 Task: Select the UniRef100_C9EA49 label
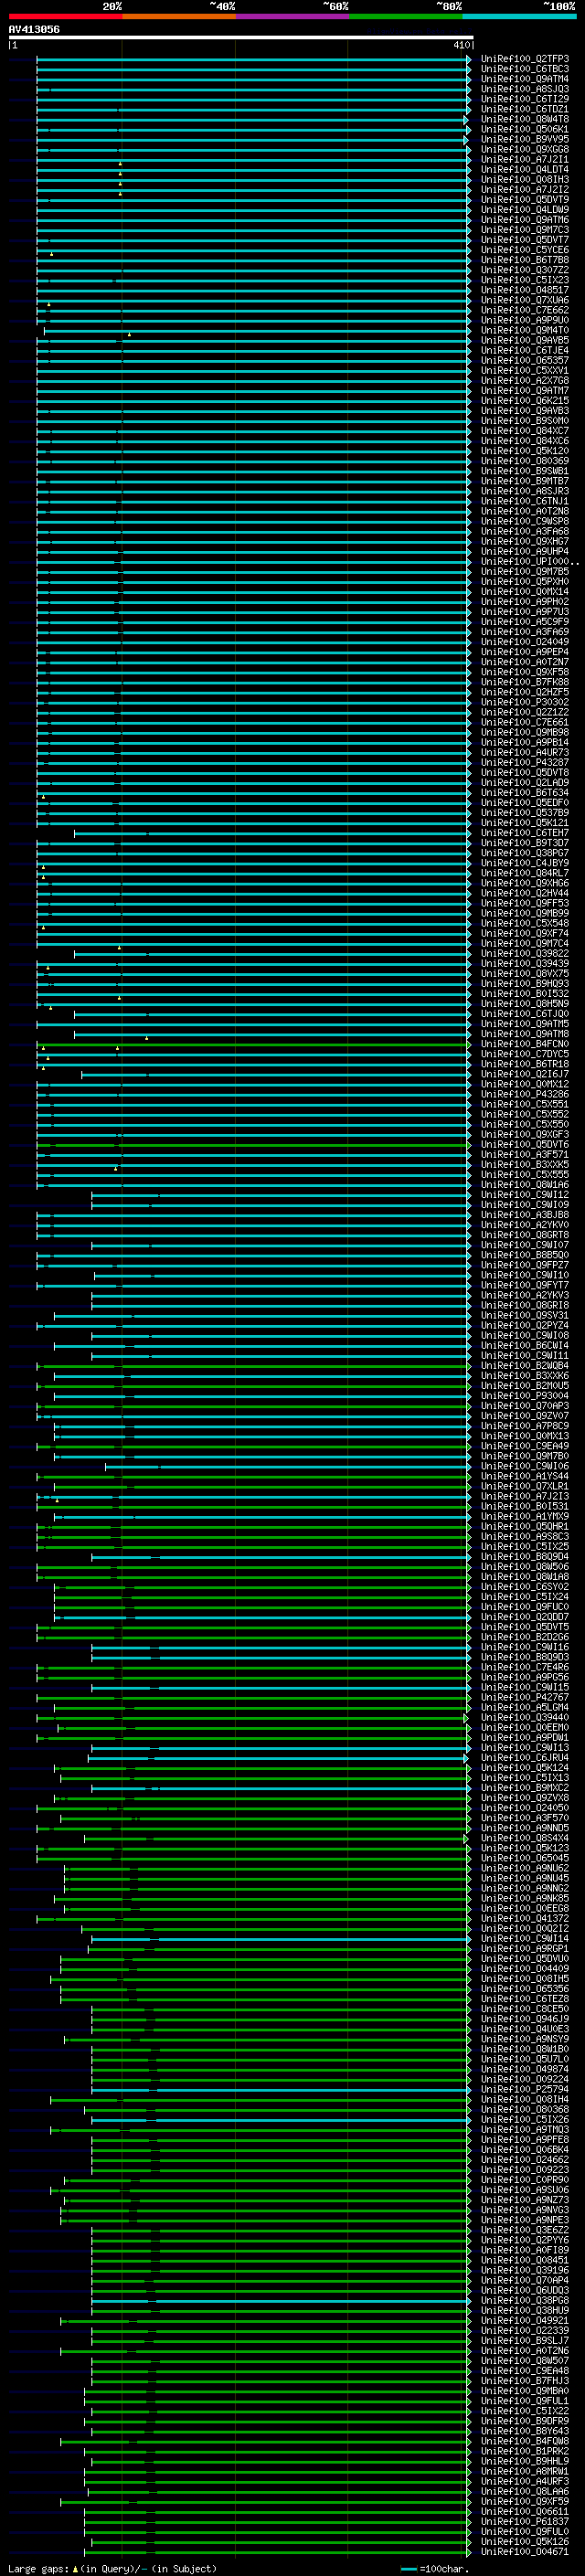pos(525,1446)
